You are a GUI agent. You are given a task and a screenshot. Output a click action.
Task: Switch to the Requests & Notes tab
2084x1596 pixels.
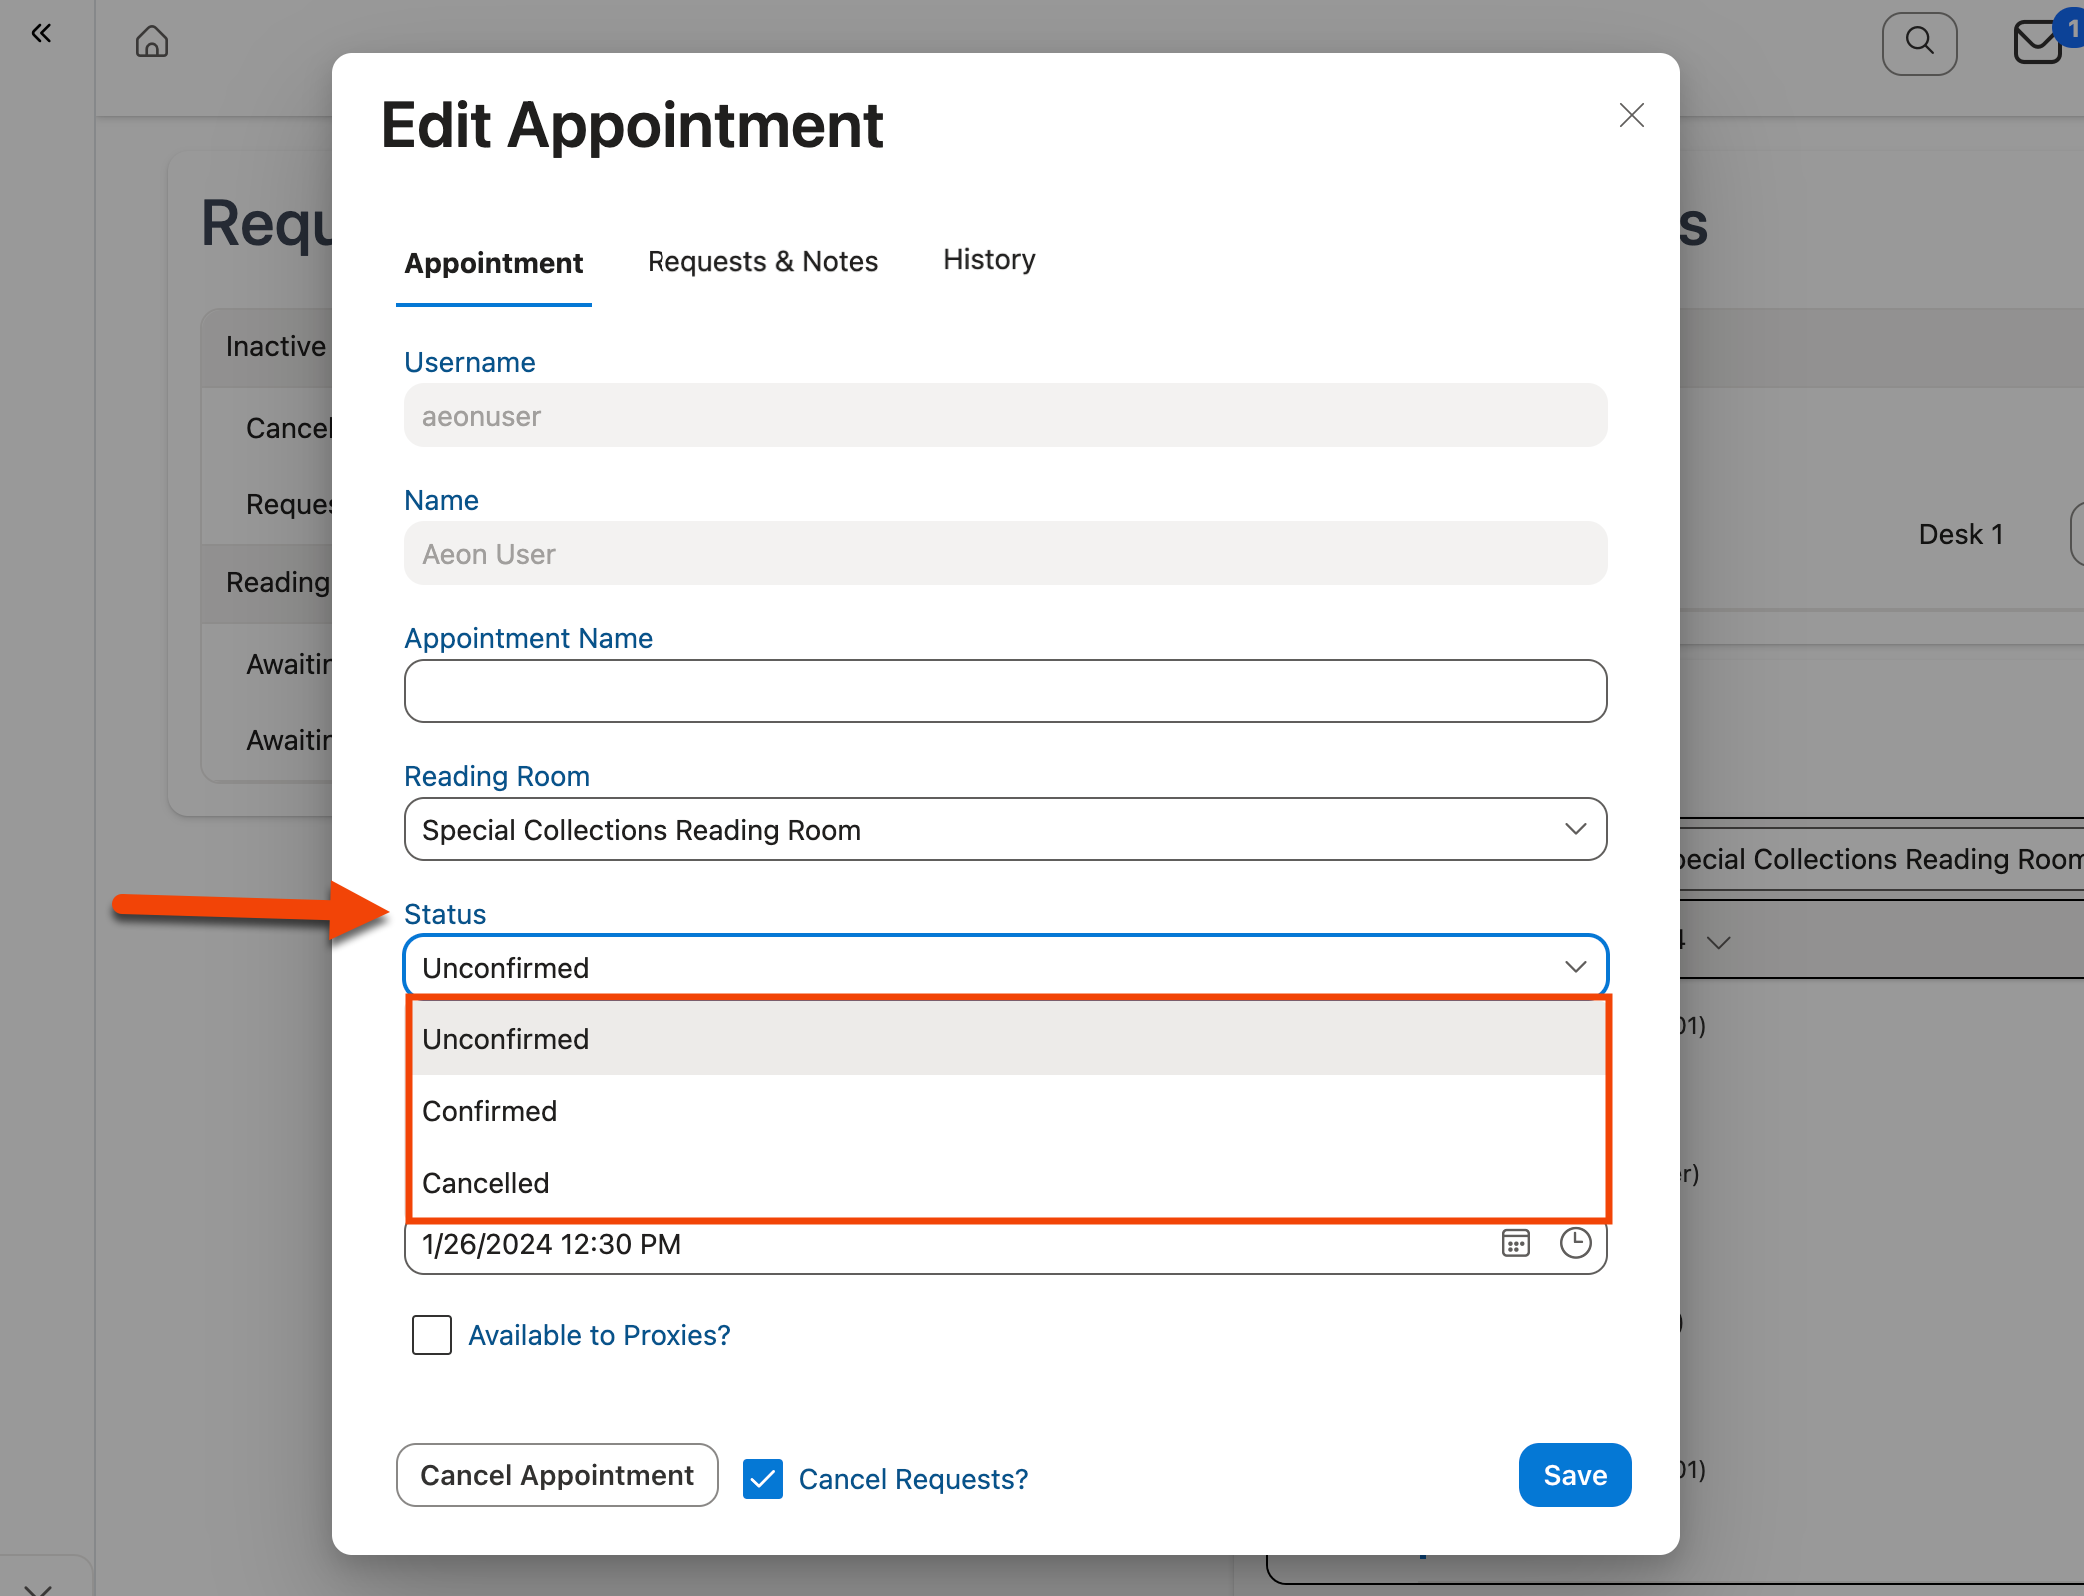[762, 261]
